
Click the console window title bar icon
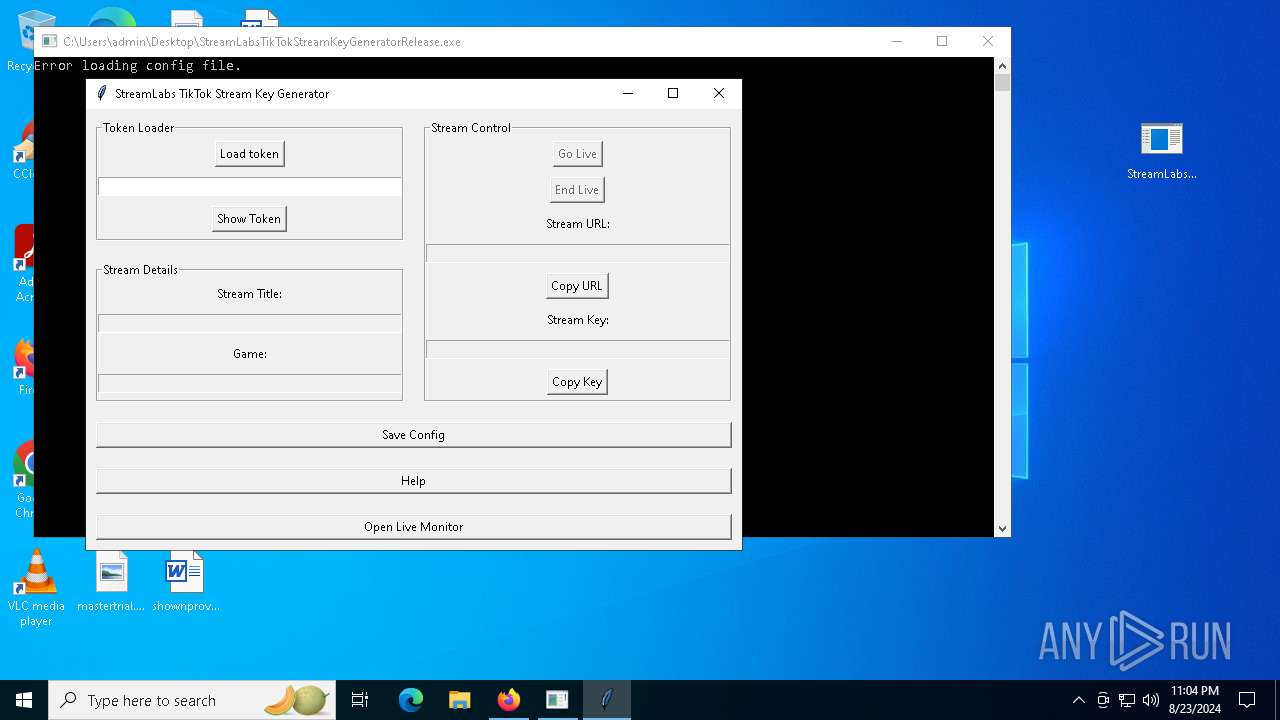tap(49, 42)
